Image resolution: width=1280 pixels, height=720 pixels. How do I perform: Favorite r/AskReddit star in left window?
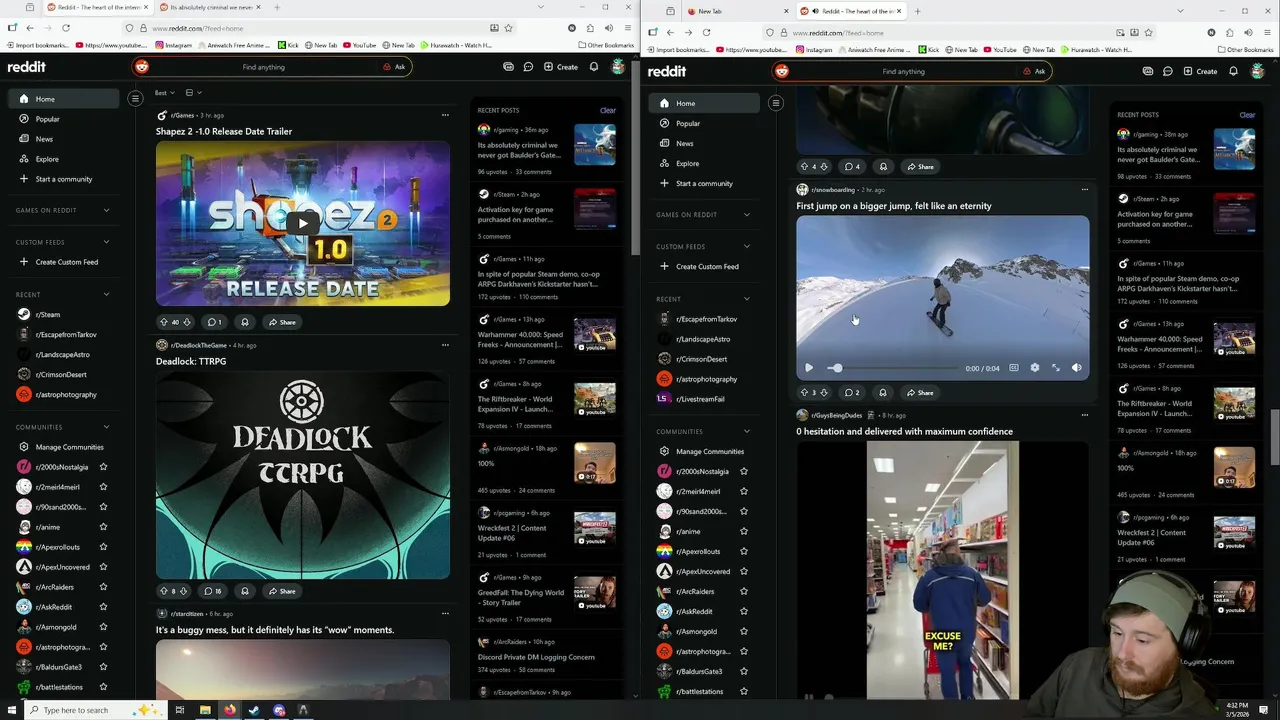103,607
